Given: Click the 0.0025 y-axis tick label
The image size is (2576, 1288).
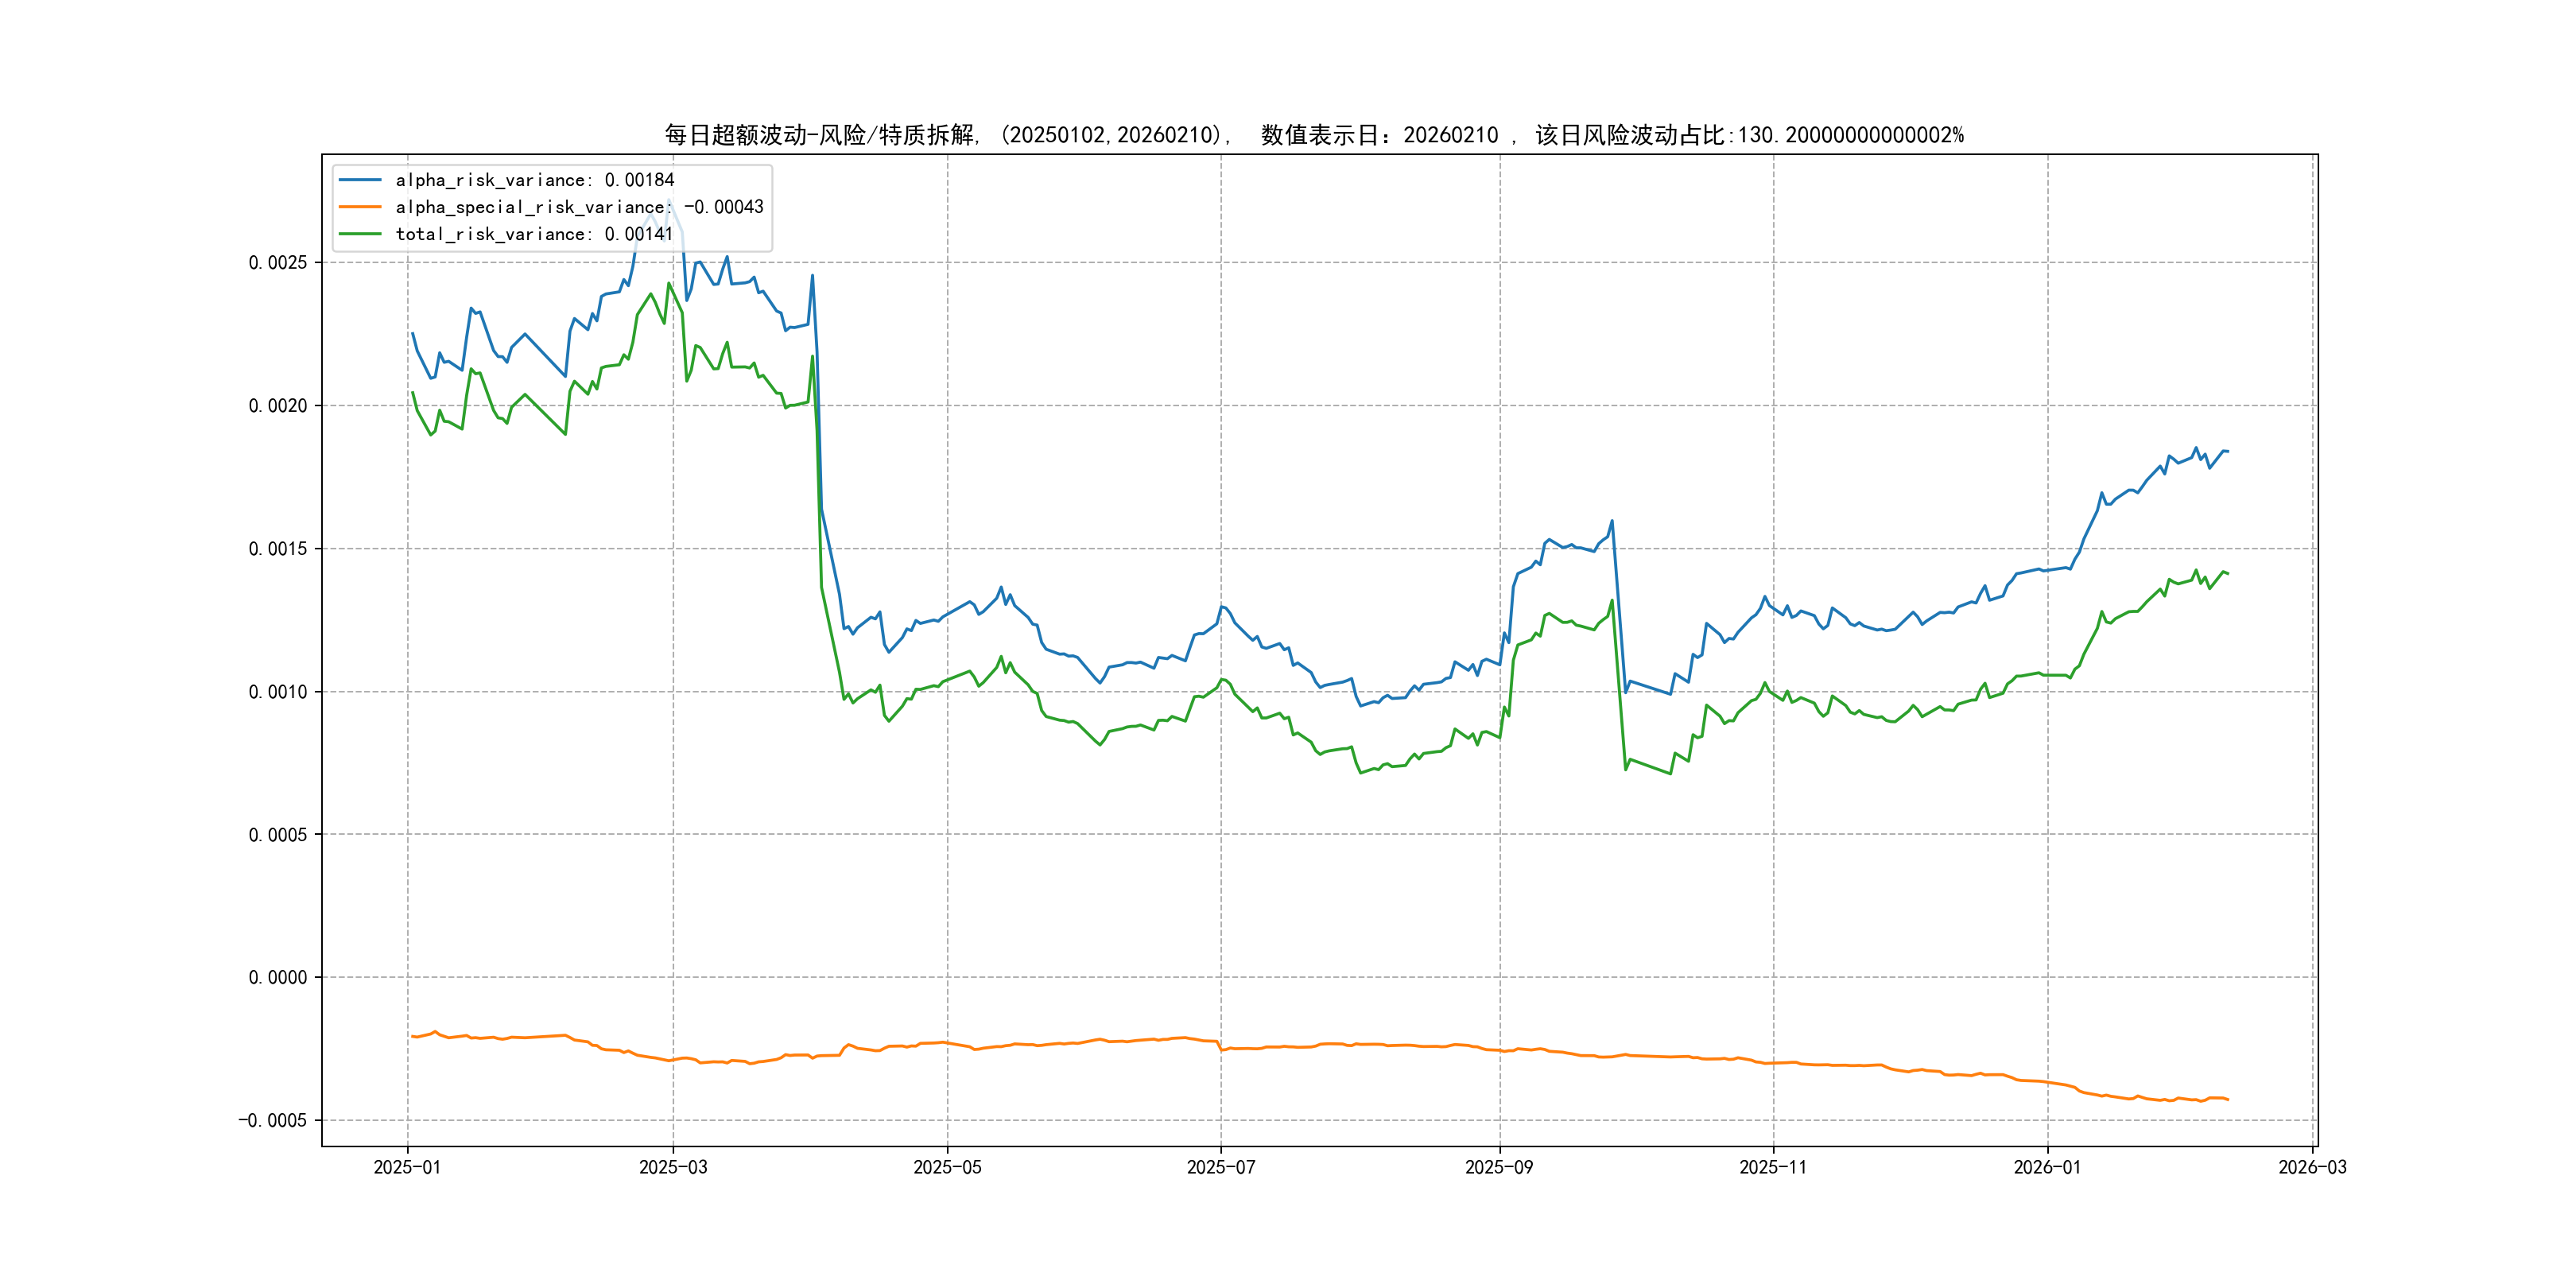Looking at the screenshot, I should point(278,263).
